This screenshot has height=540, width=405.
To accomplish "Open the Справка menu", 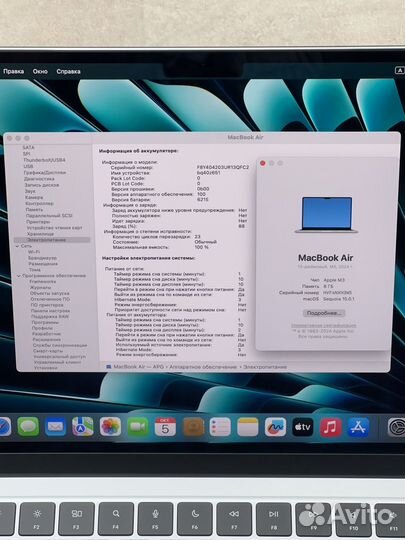I will pyautogui.click(x=68, y=71).
